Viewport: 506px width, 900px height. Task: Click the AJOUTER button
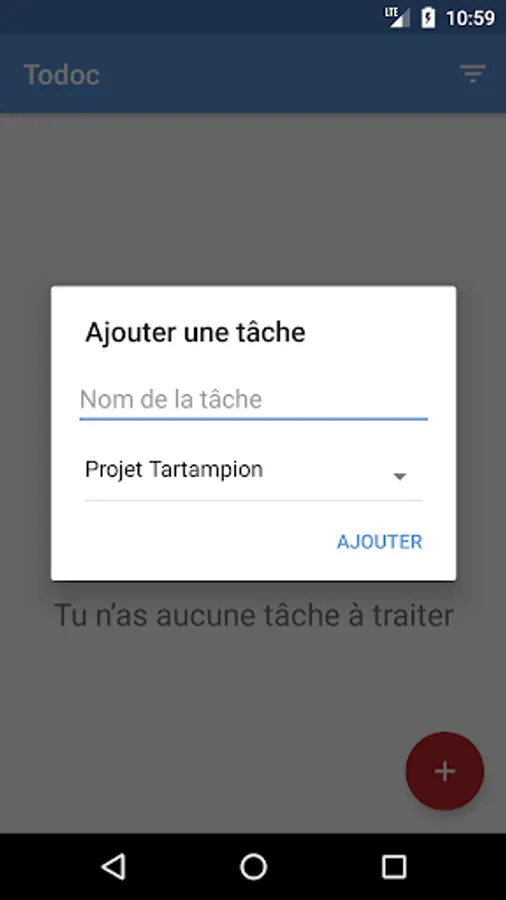click(x=379, y=542)
